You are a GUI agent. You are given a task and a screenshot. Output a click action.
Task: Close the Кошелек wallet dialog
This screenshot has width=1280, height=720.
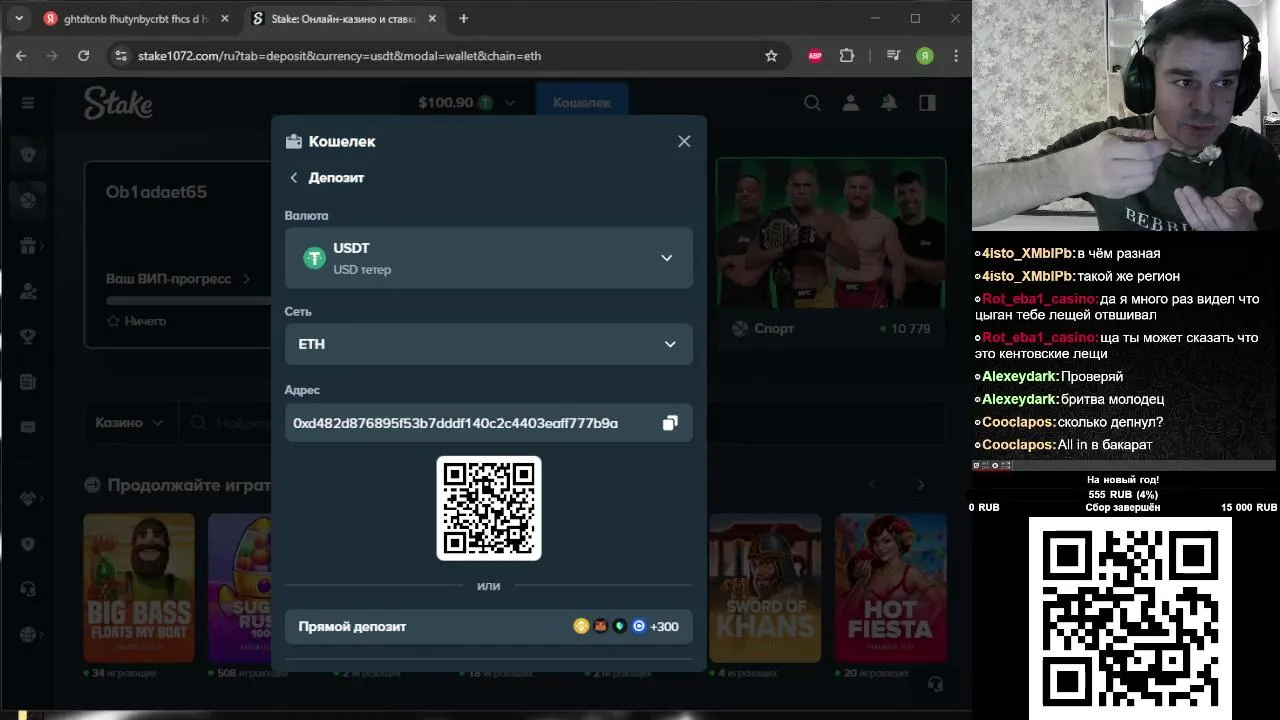click(x=684, y=141)
